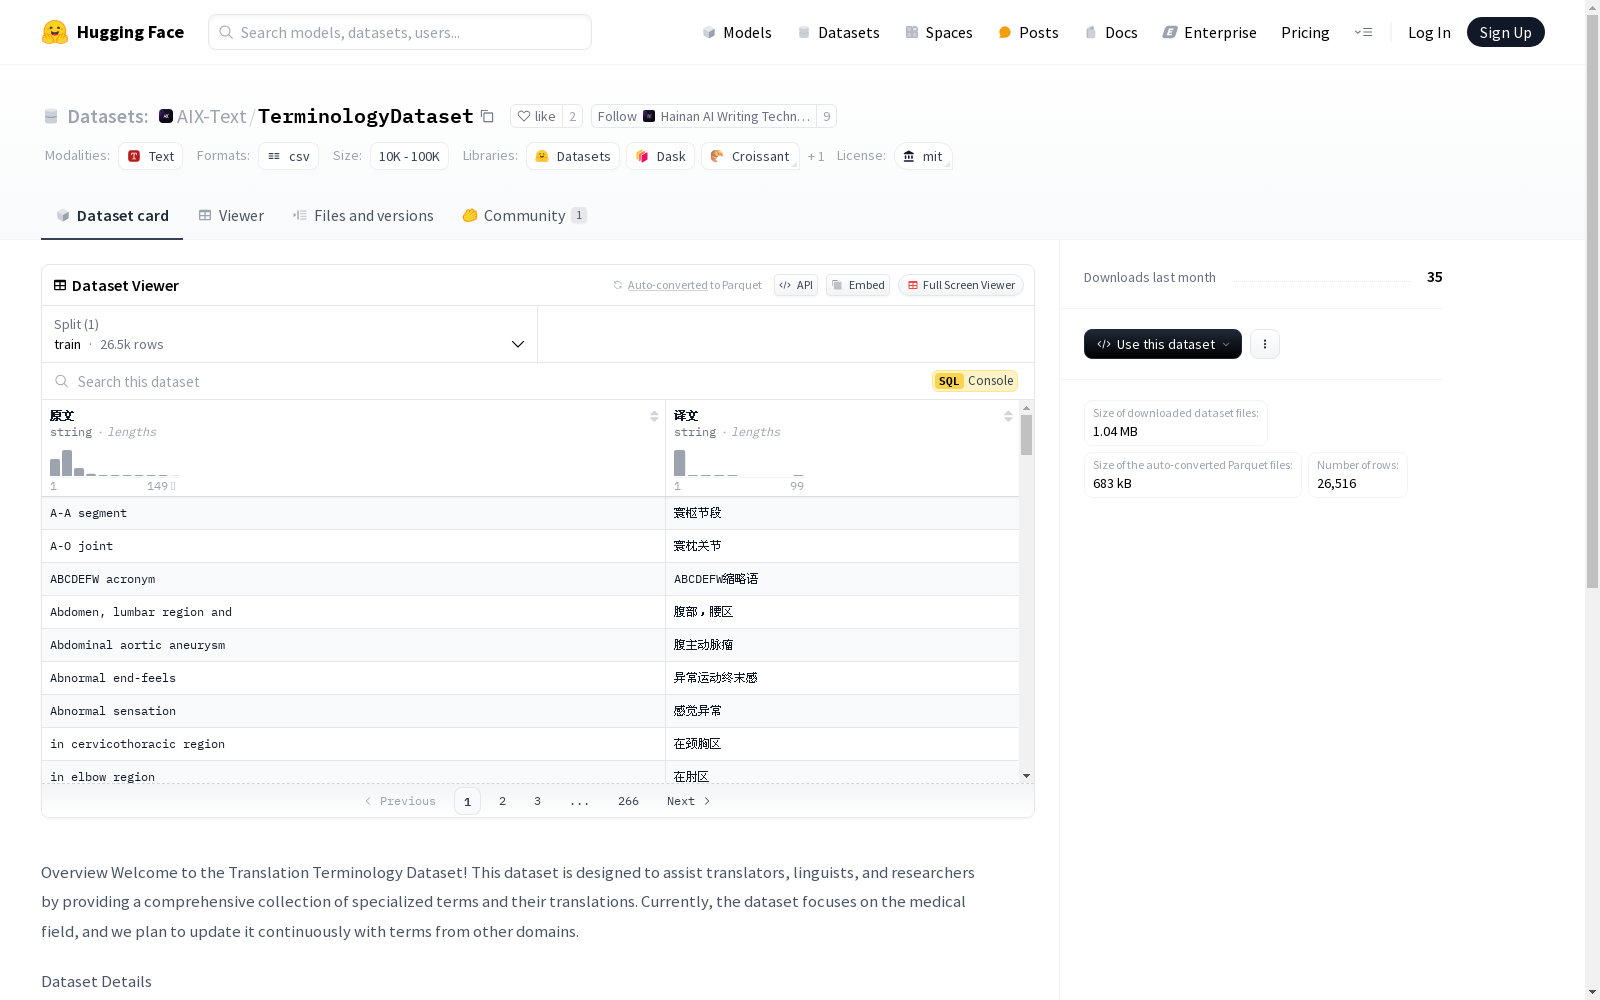Viewport: 1600px width, 1000px height.
Task: Click the AIX-Text breadcrumb link
Action: coord(211,116)
